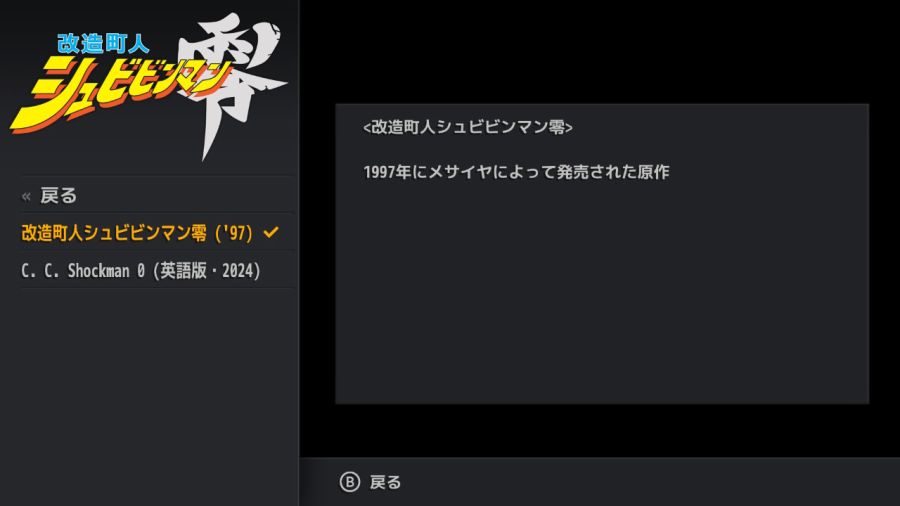This screenshot has height=506, width=900.
Task: Click the blue 改造町人 logo text
Action: 103,44
